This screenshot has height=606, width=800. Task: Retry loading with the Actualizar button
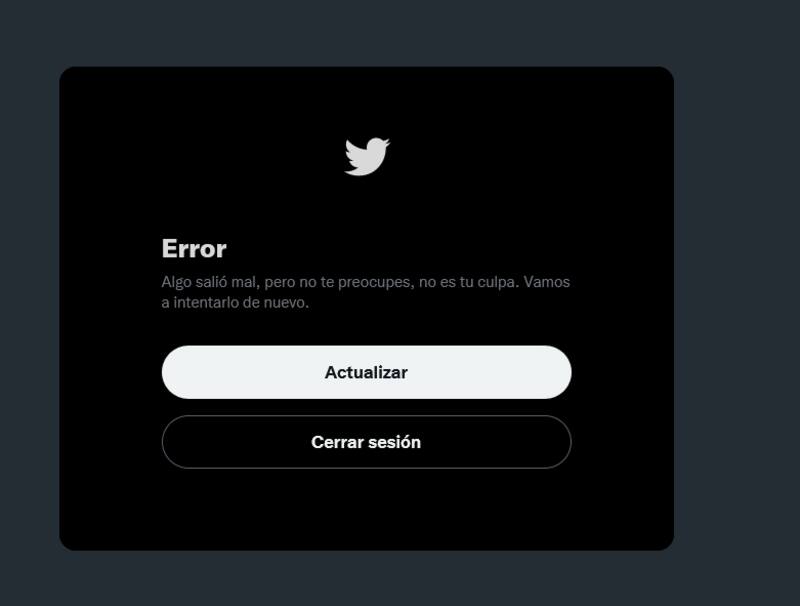click(x=366, y=372)
